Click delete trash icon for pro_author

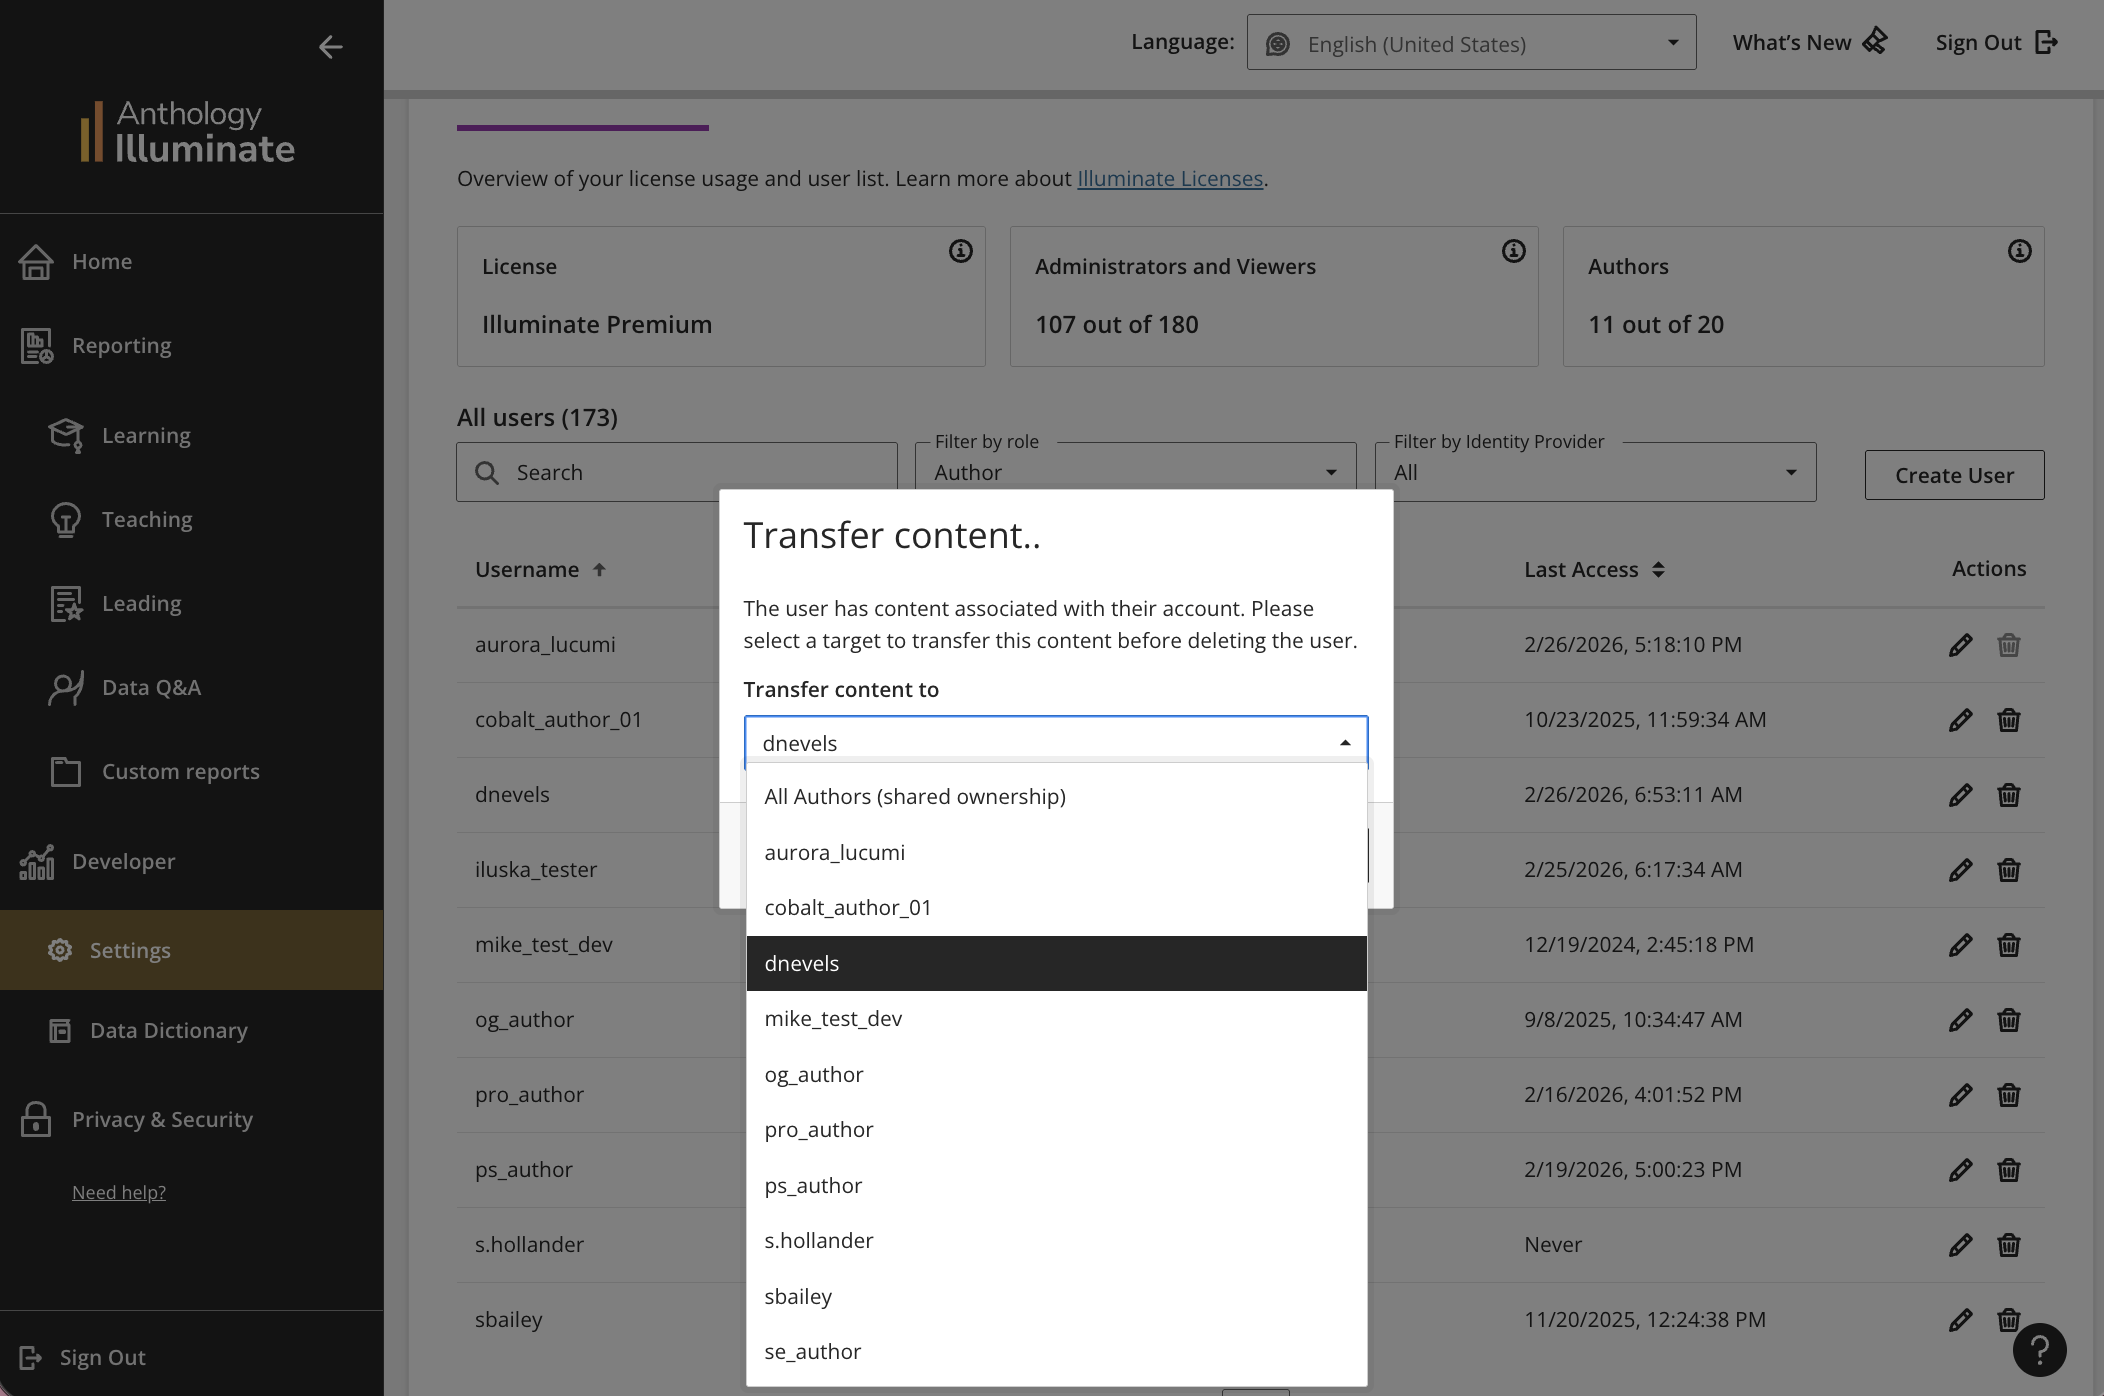[2008, 1095]
